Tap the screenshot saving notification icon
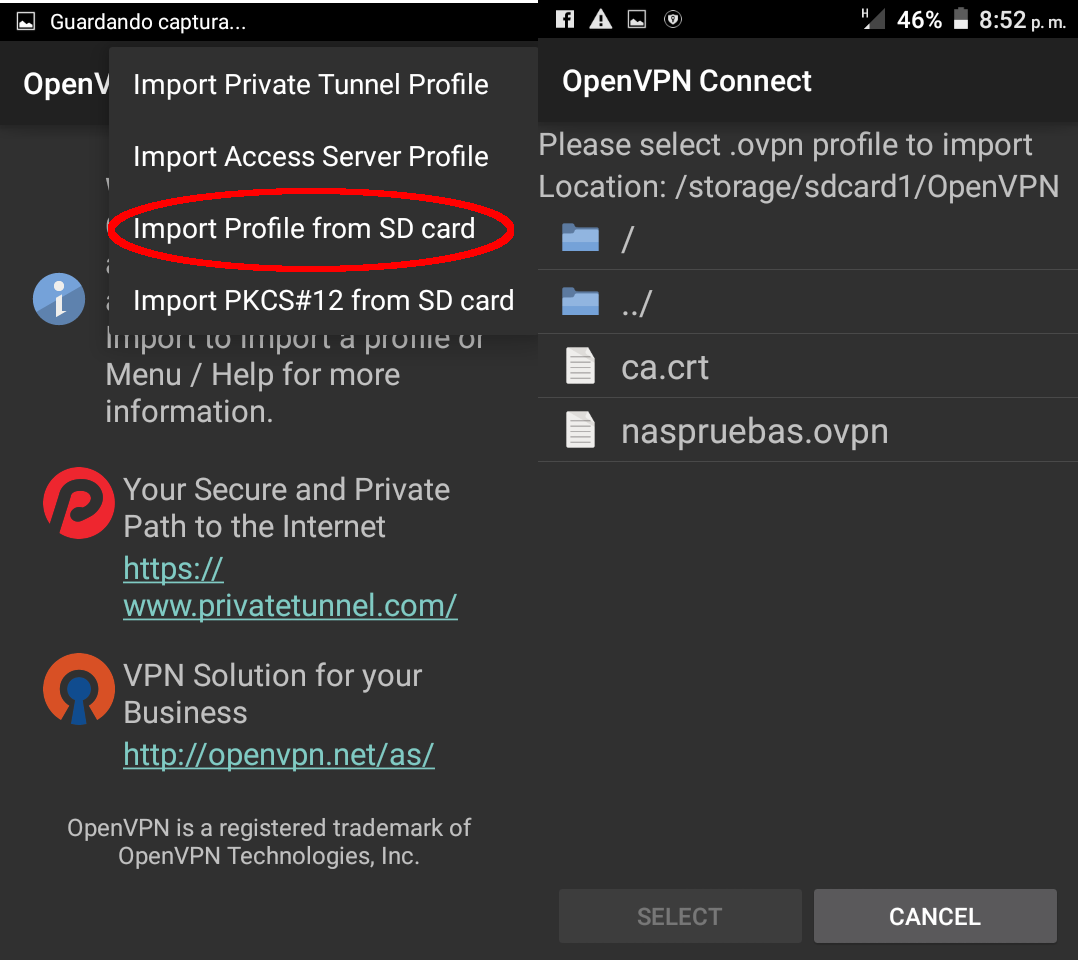Viewport: 1080px width, 960px height. [x=26, y=21]
